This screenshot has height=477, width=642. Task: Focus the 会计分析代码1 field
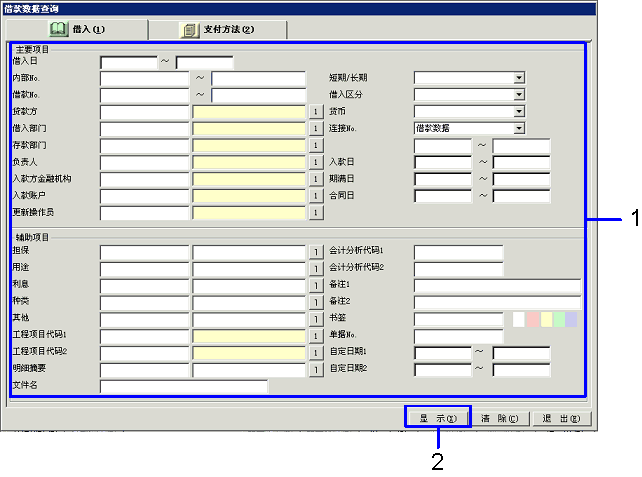tap(459, 252)
